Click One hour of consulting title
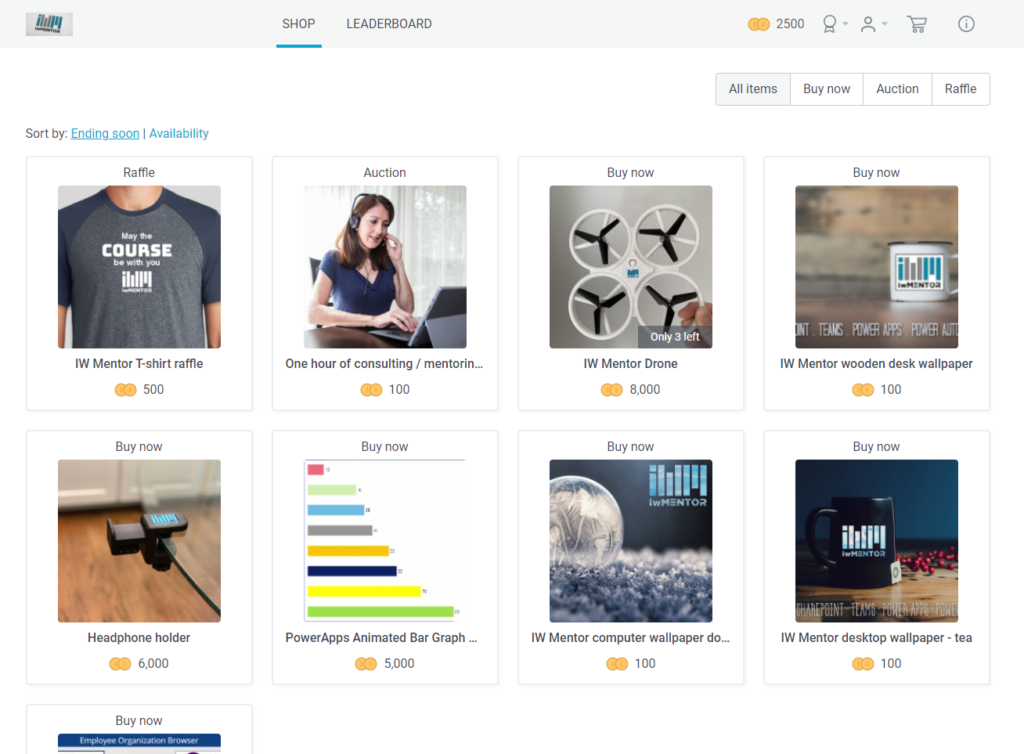Viewport: 1024px width, 754px height. tap(384, 364)
